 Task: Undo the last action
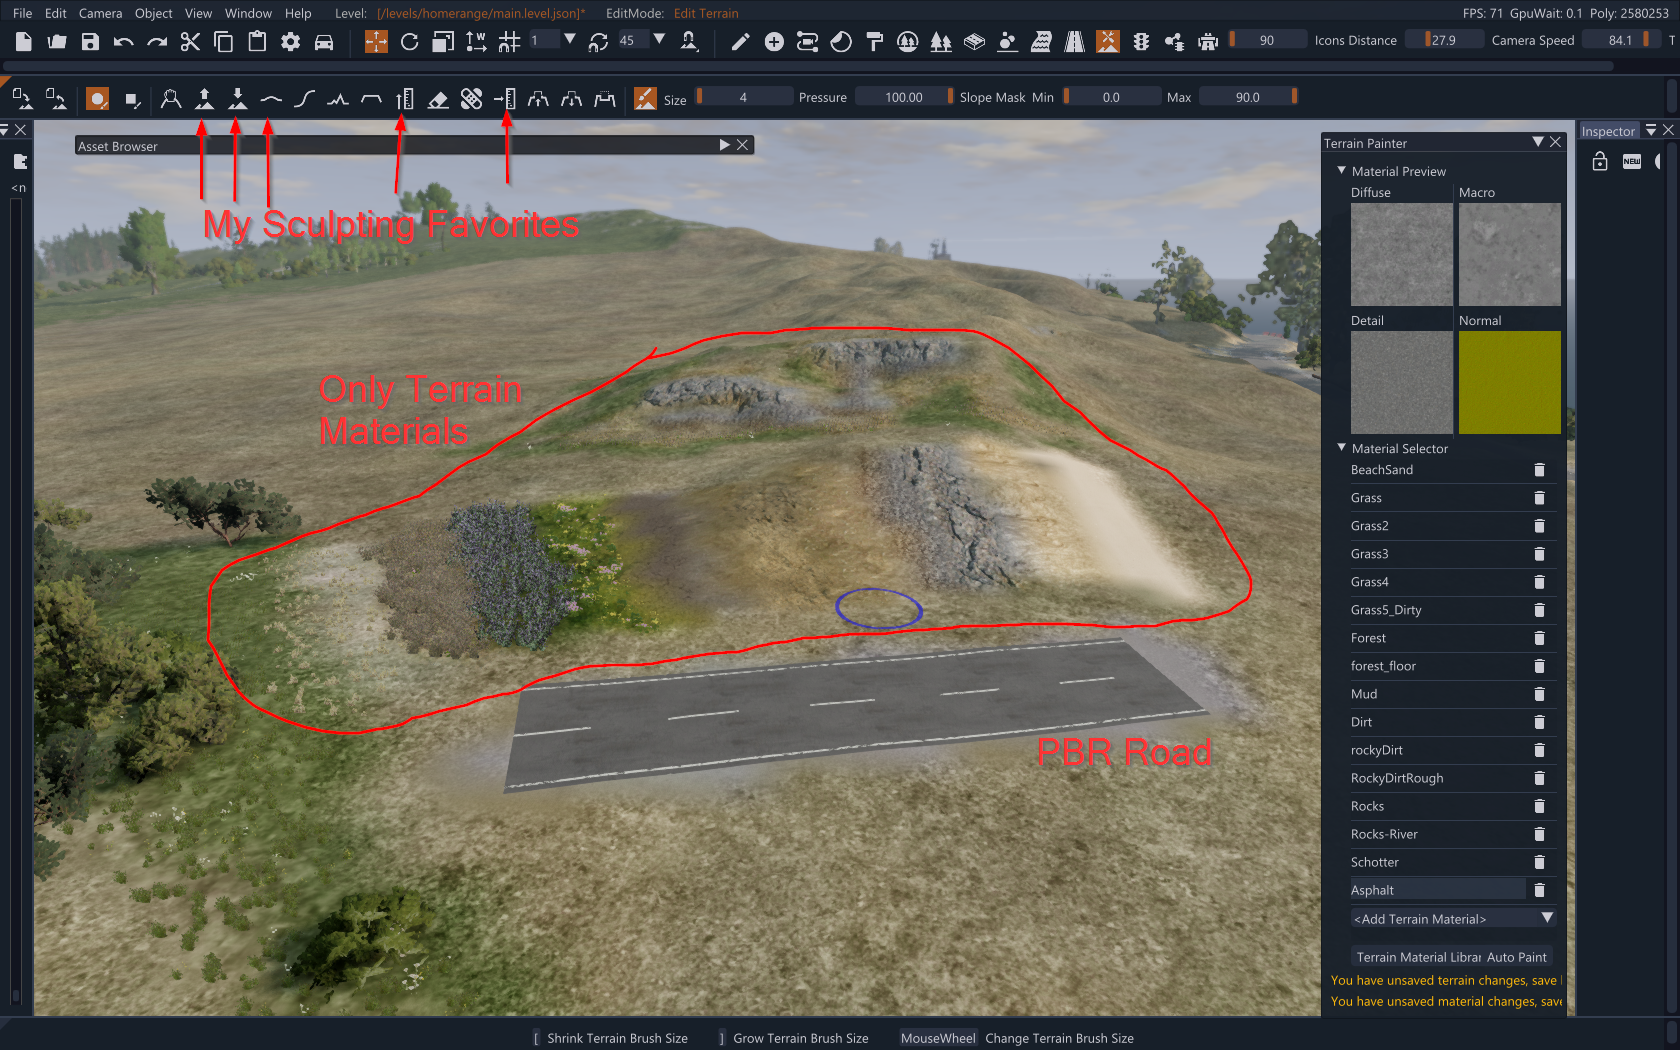[x=124, y=41]
